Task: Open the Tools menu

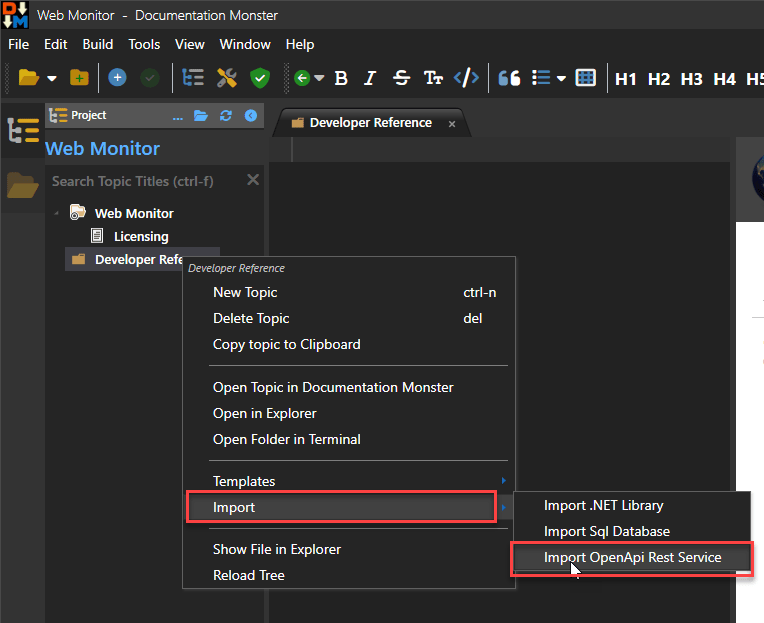Action: [144, 44]
